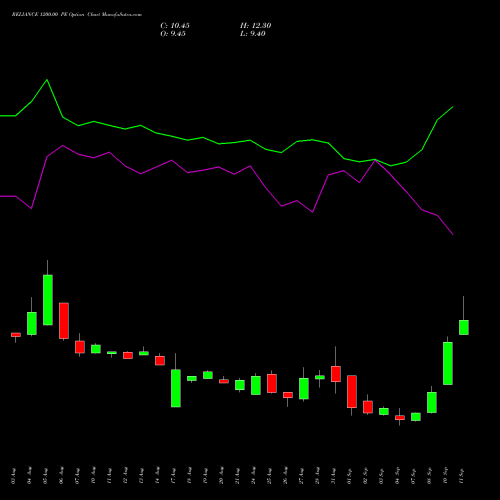Click the last green candlestick for 11 Sep
Viewport: 500px width, 500px height.
[x=464, y=327]
